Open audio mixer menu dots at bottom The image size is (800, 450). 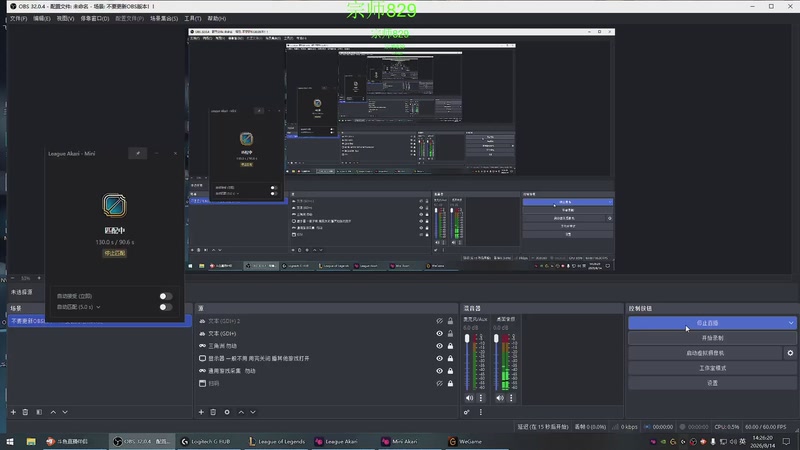(x=481, y=412)
